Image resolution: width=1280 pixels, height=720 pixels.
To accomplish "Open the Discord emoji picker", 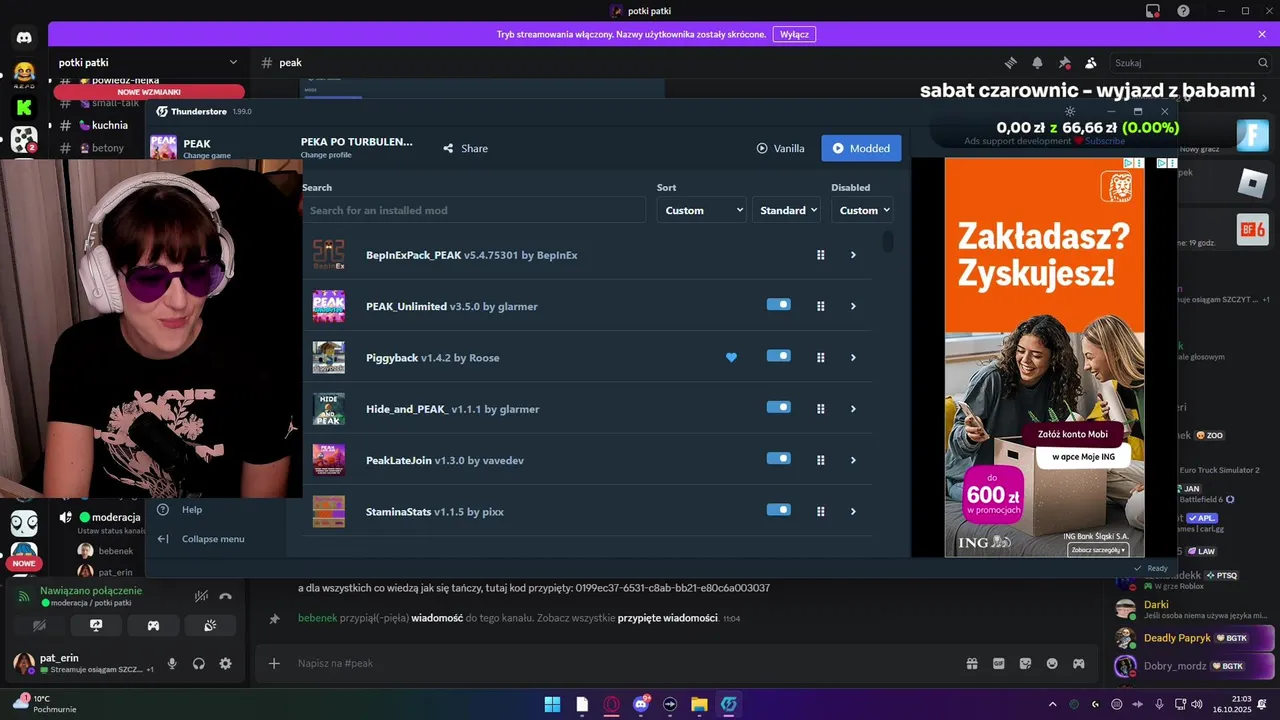I will click(1052, 663).
